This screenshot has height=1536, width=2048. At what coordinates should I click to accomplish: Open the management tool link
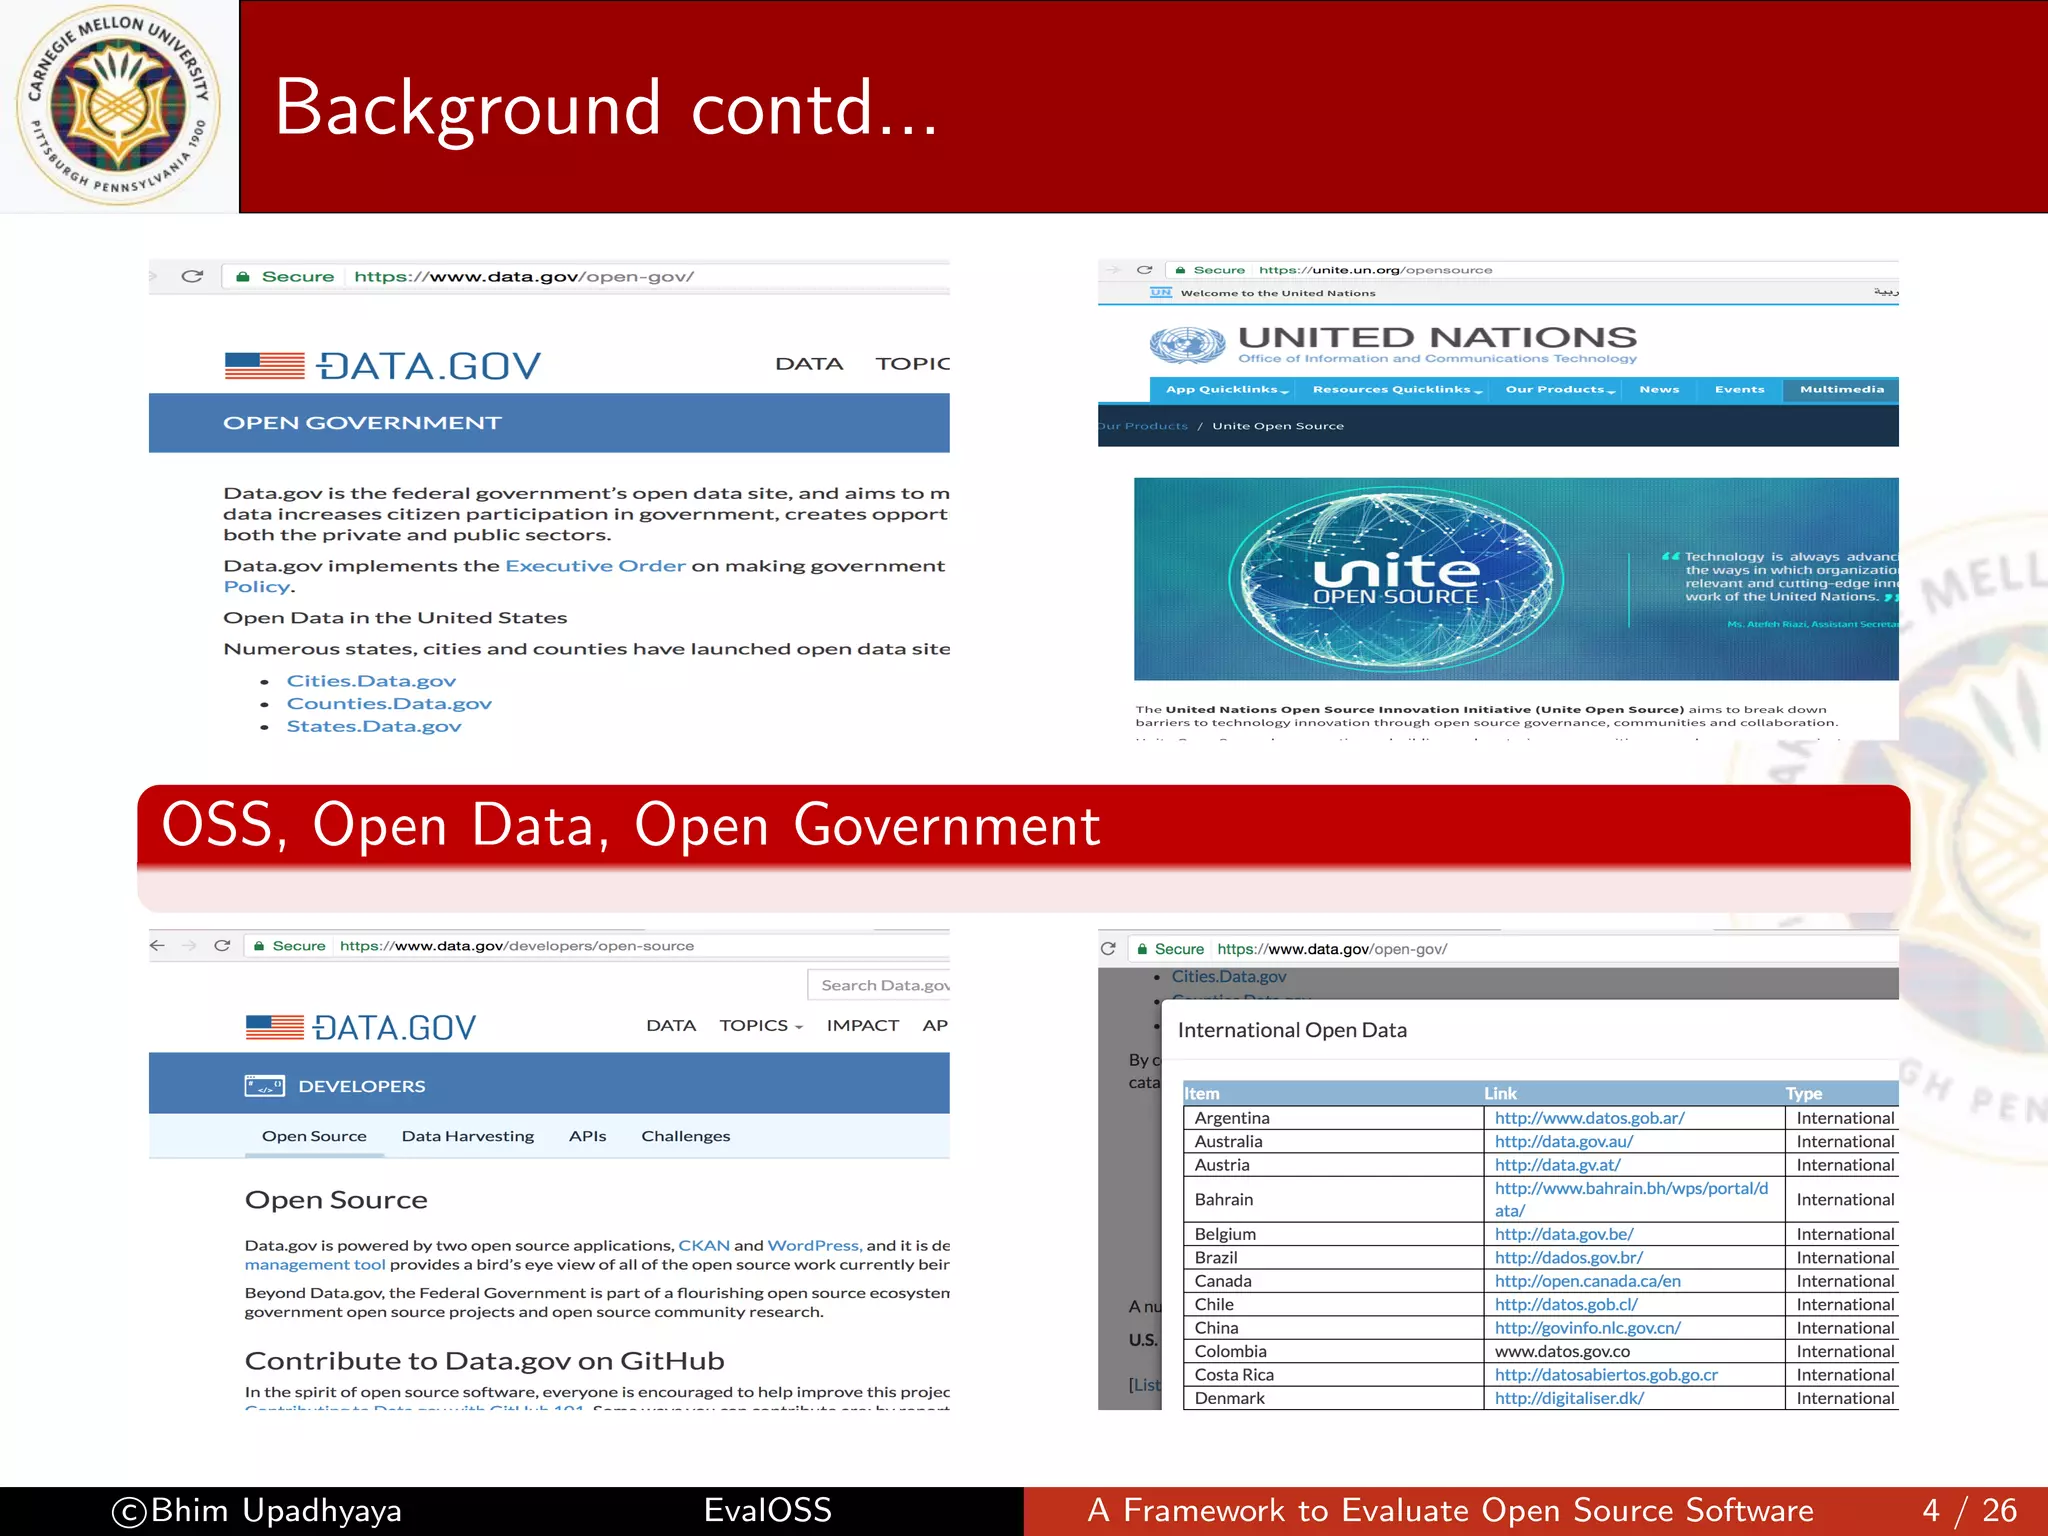pos(315,1265)
